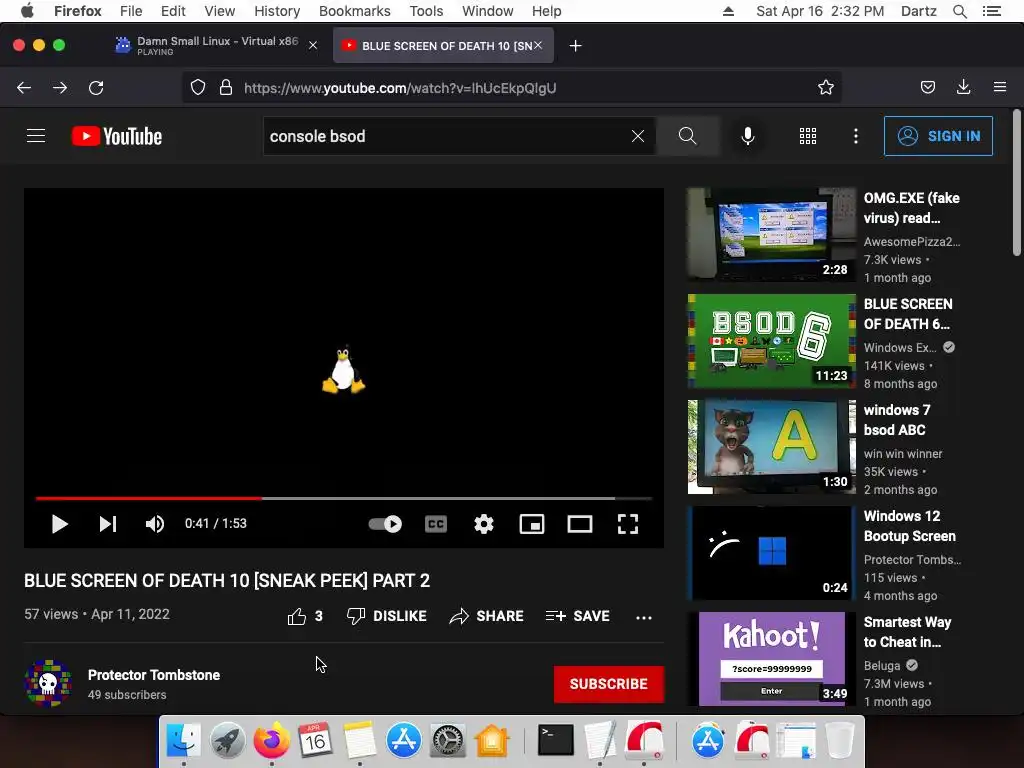
Task: Toggle the autoplay switch in the player
Action: [385, 524]
